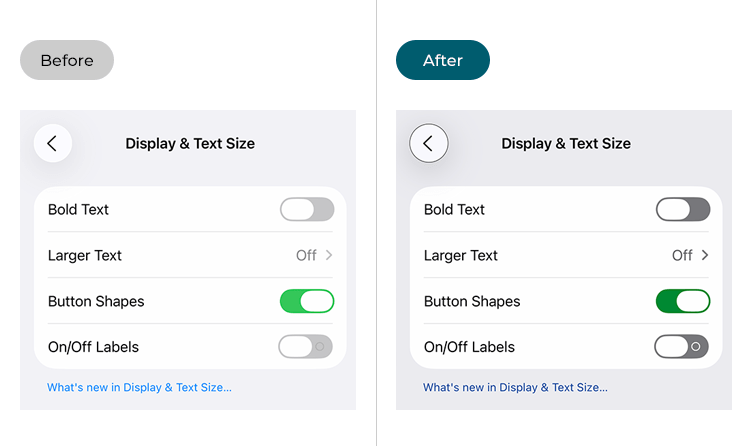Click the Off value in After Larger Text row
Image resolution: width=752 pixels, height=446 pixels.
point(682,256)
